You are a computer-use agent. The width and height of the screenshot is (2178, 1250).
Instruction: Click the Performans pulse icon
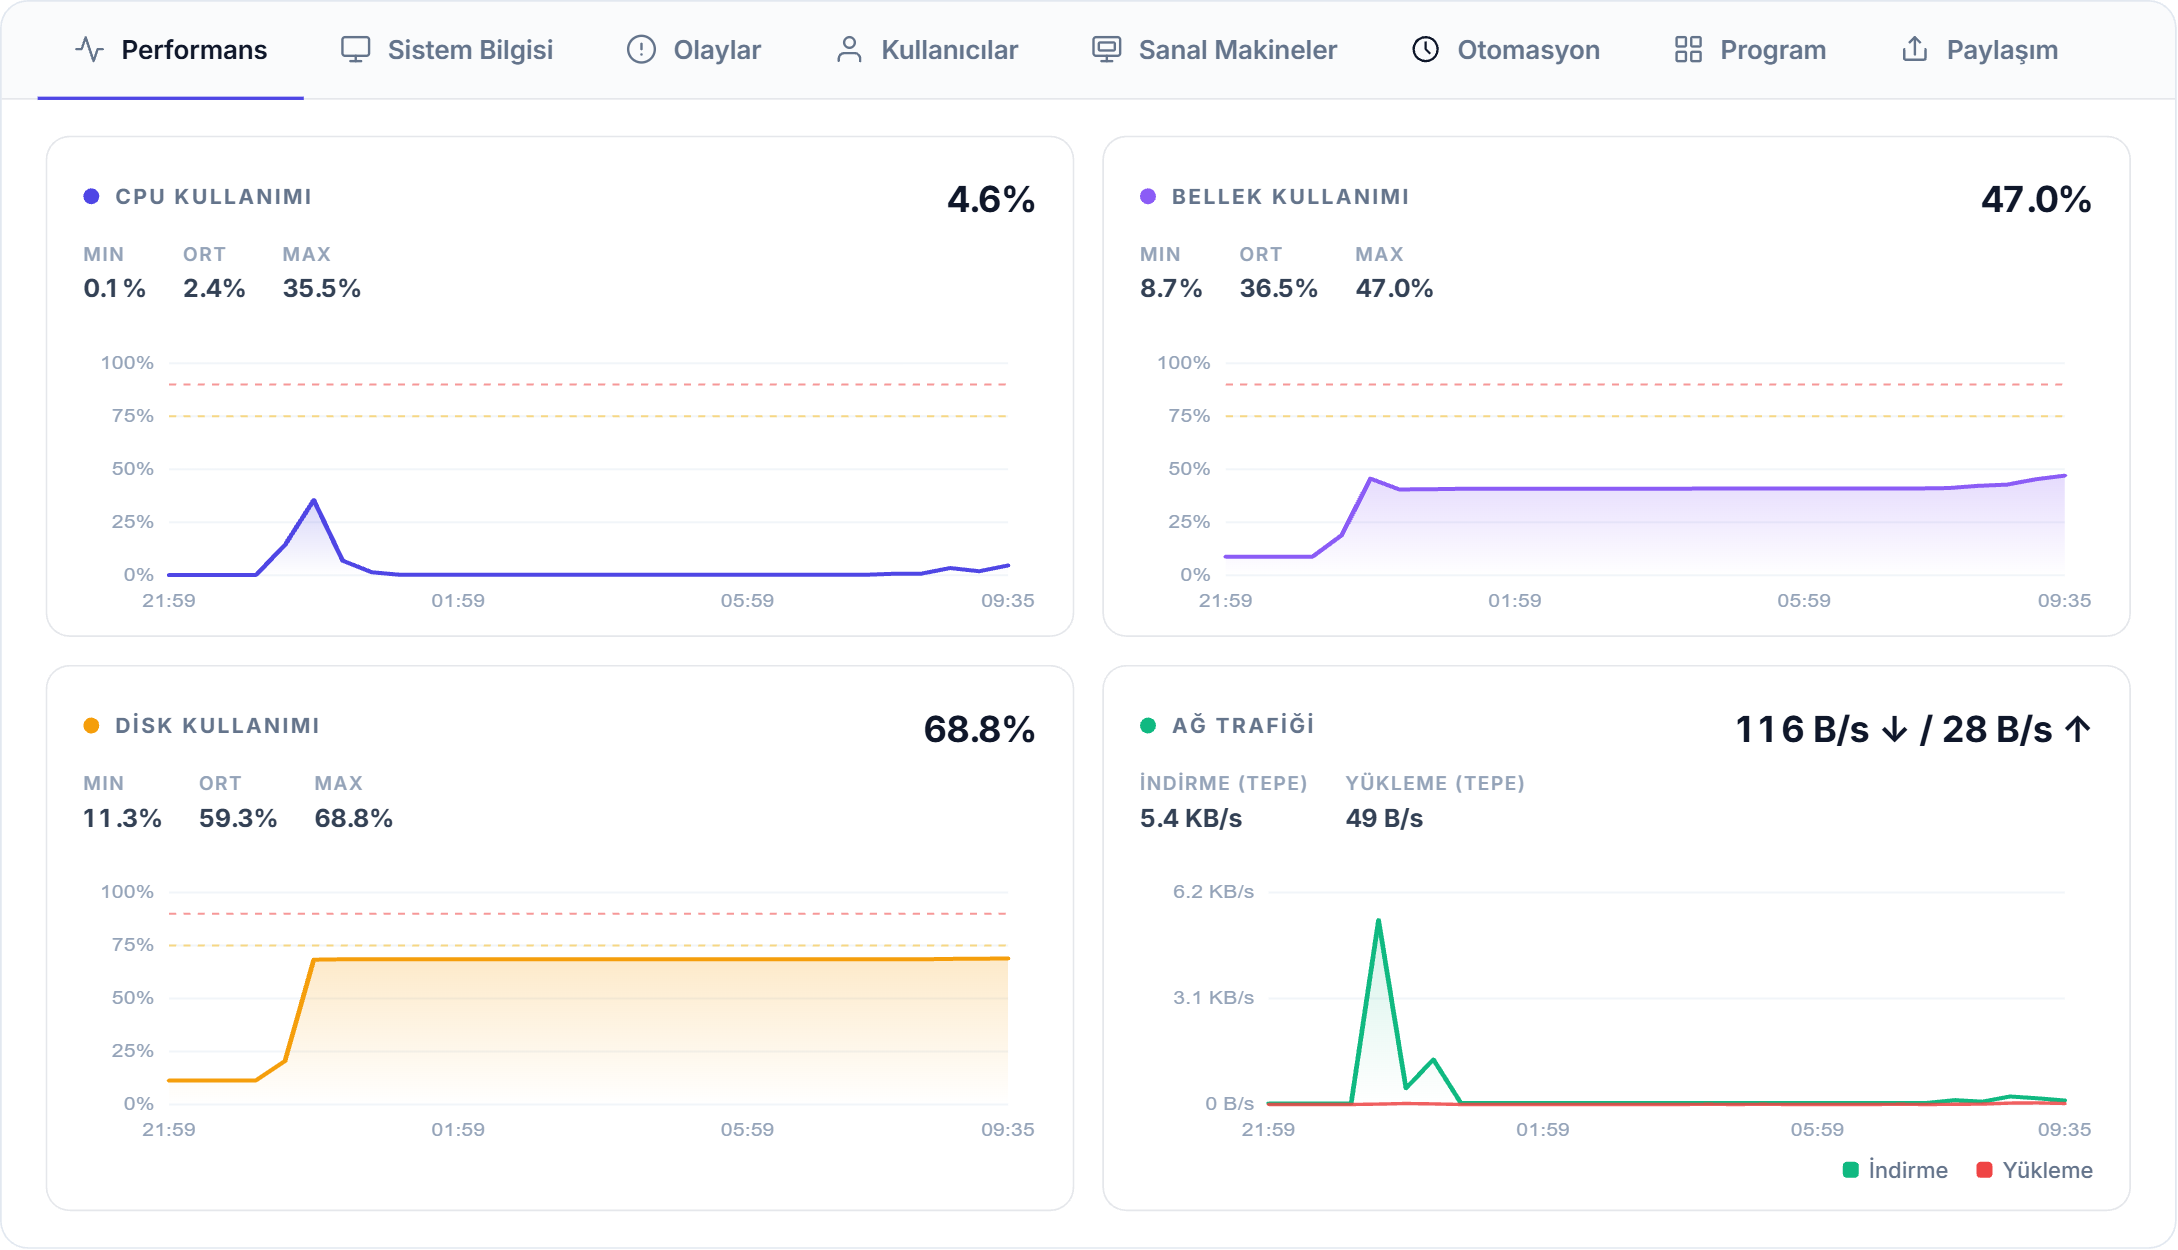point(90,49)
